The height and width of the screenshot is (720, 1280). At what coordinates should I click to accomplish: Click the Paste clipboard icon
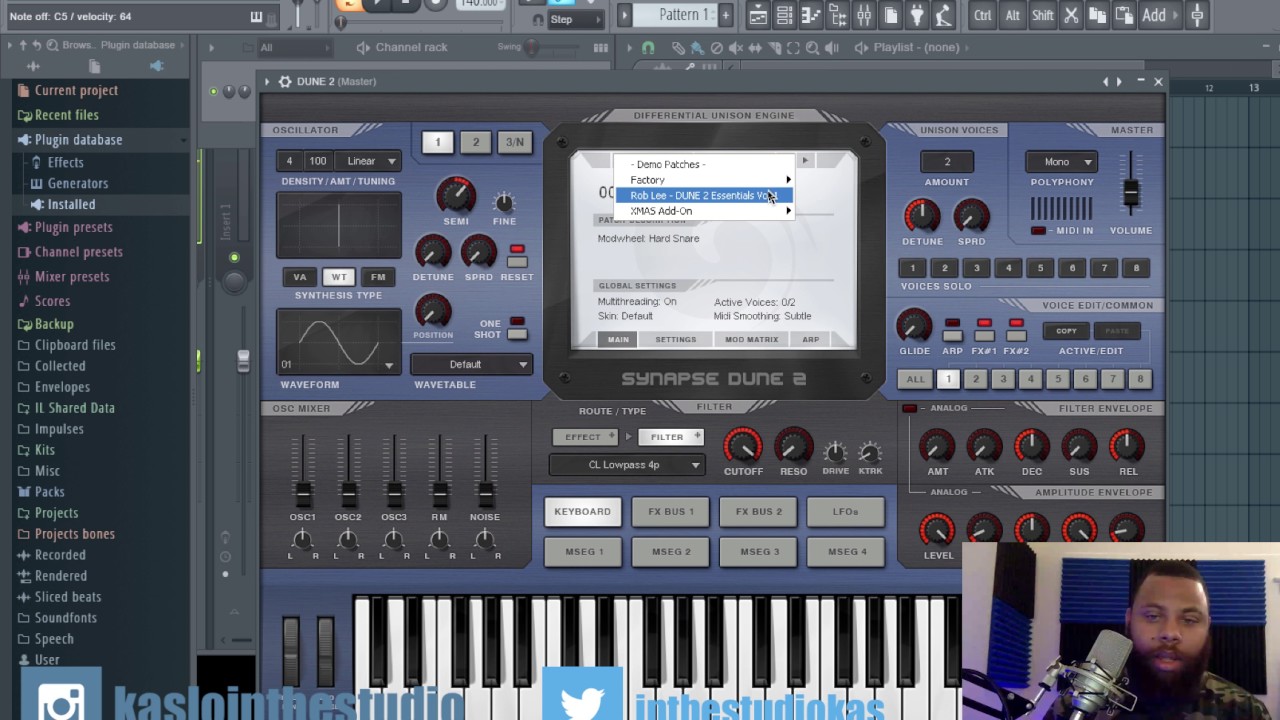[1124, 15]
